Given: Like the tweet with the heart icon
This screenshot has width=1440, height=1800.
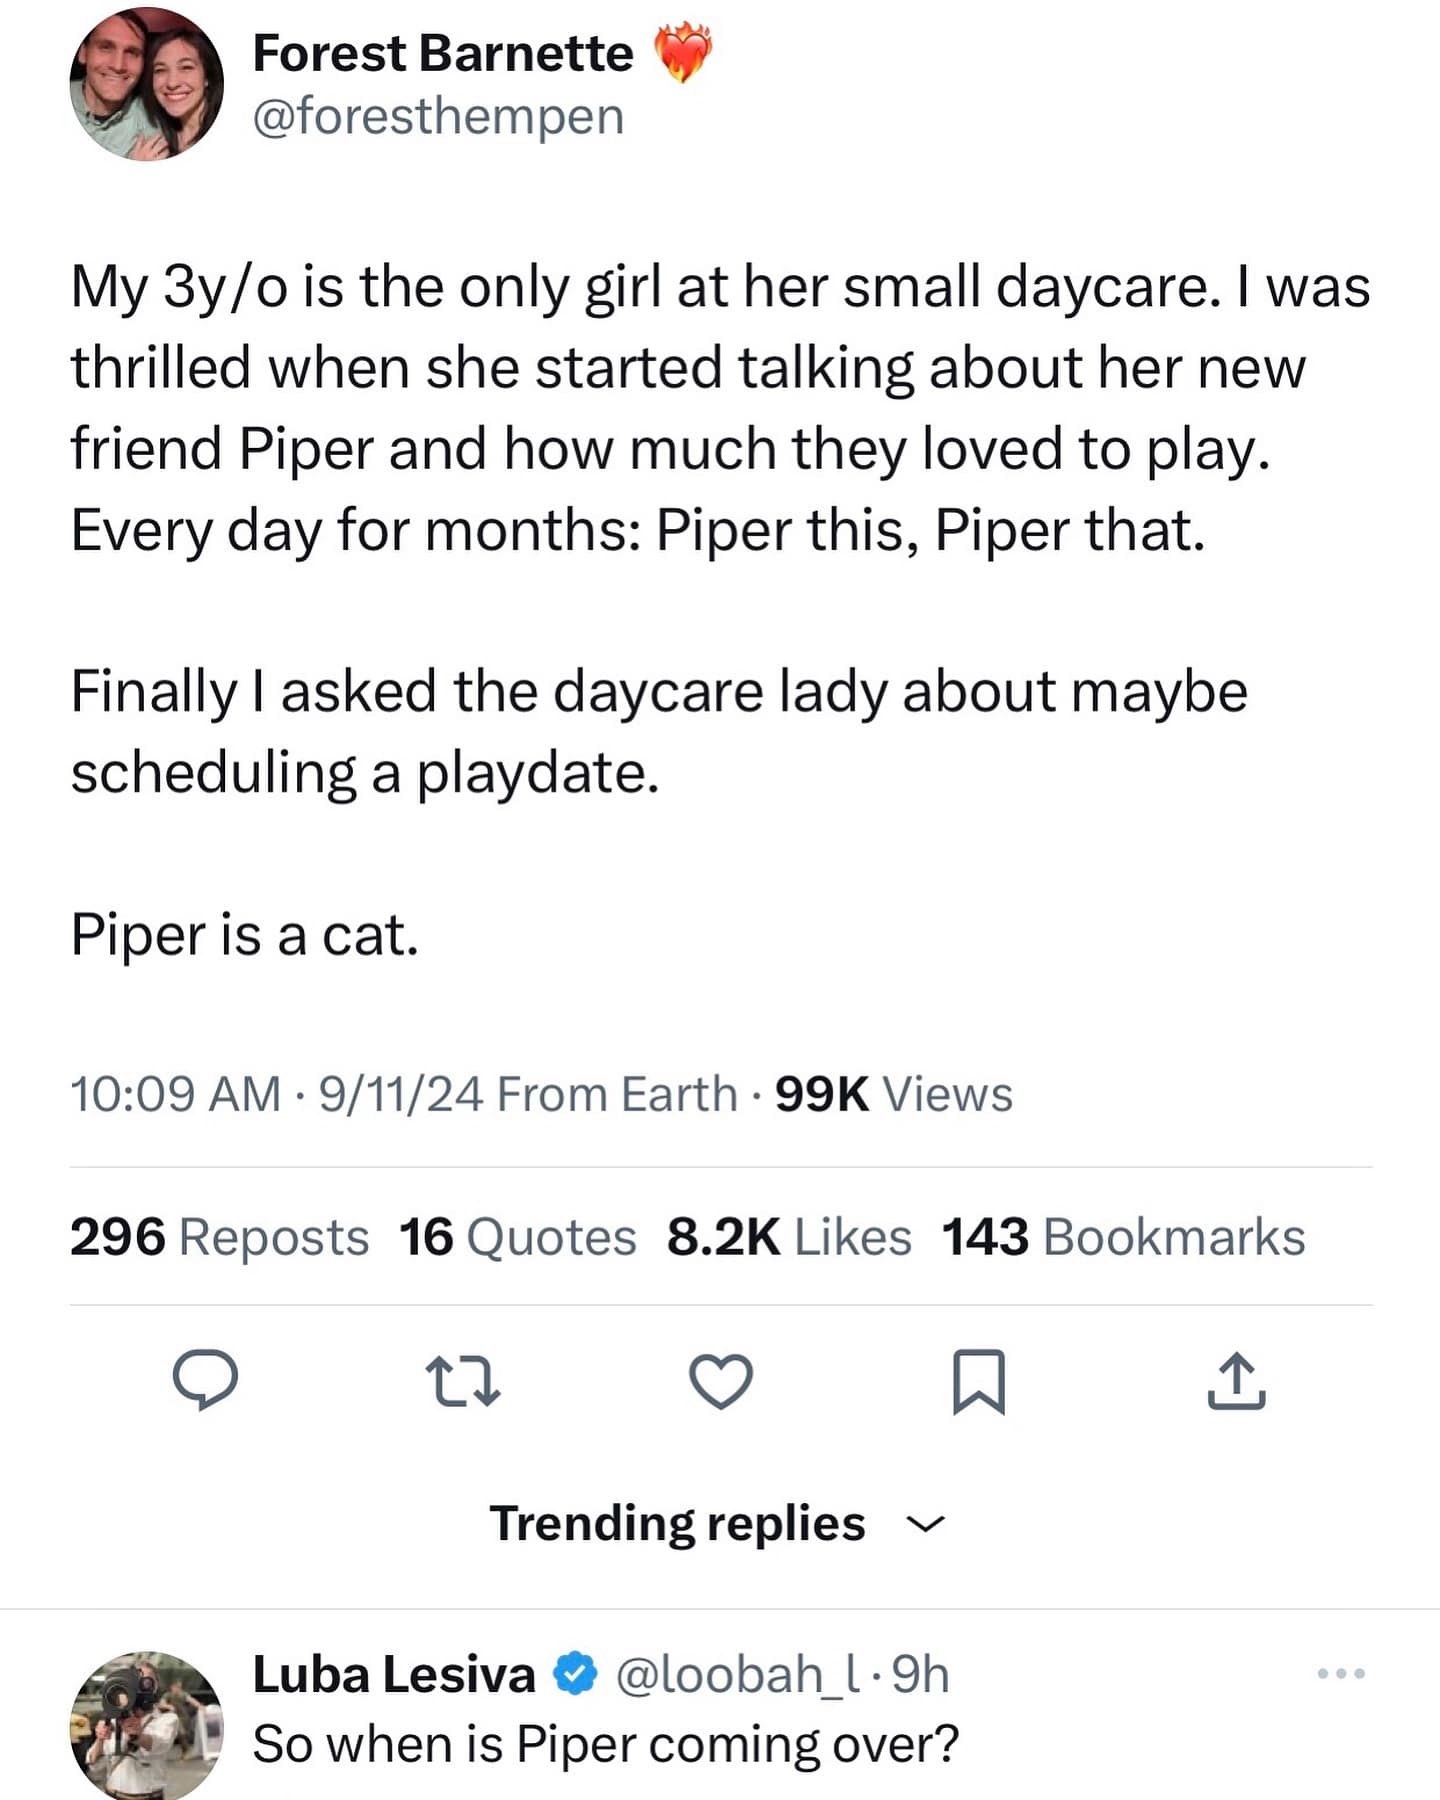Looking at the screenshot, I should pyautogui.click(x=721, y=1381).
